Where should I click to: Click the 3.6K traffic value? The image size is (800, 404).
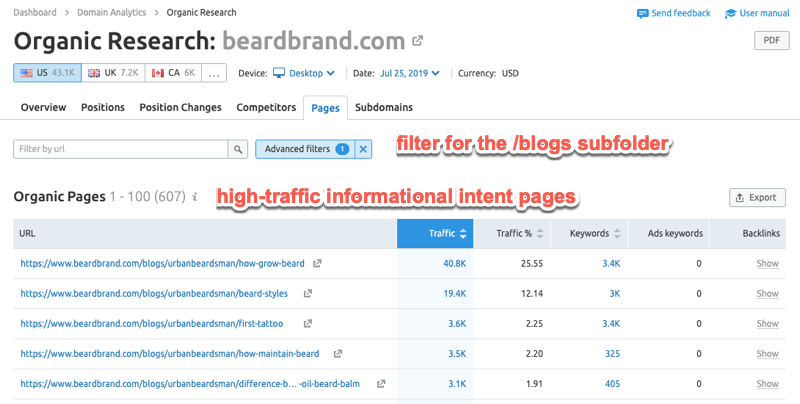coord(457,324)
